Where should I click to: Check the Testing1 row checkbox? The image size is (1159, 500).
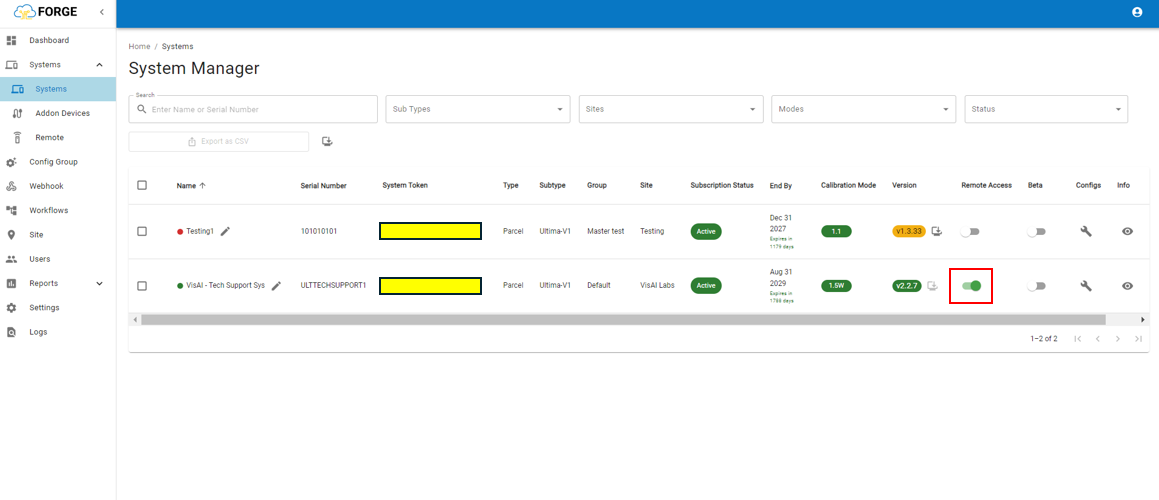[142, 231]
